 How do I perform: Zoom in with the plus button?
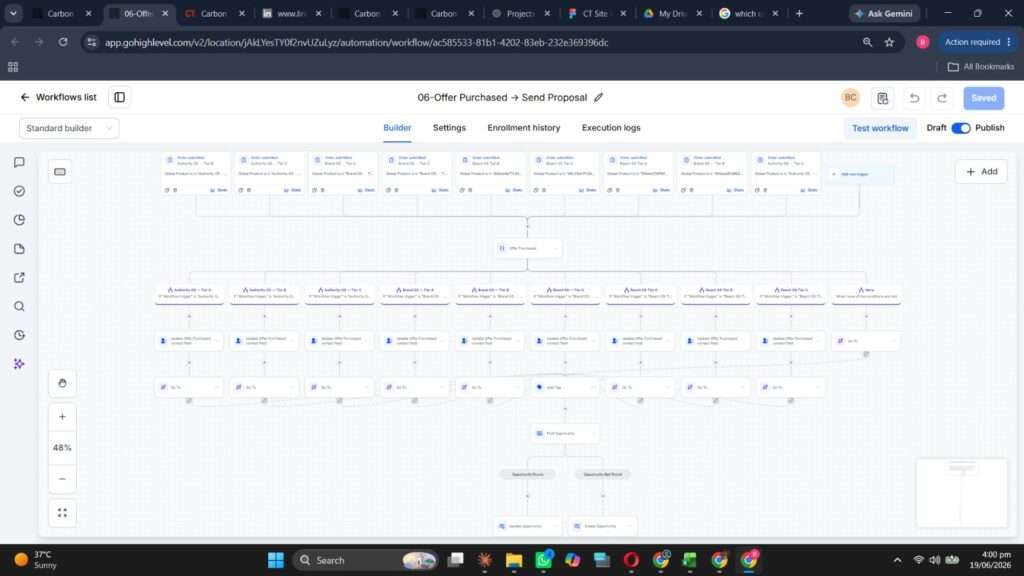pyautogui.click(x=62, y=417)
